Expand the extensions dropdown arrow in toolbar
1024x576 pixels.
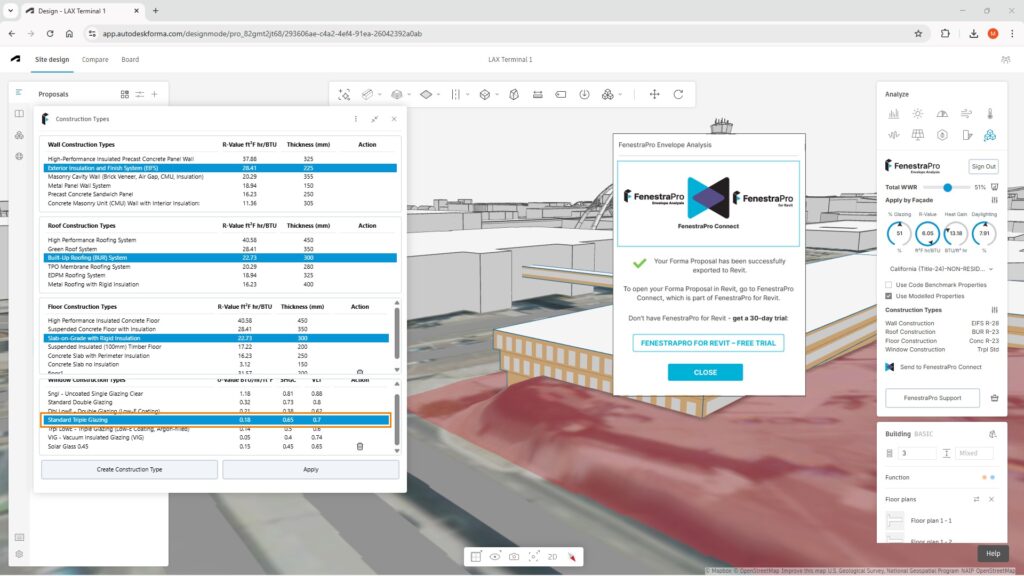pyautogui.click(x=621, y=94)
